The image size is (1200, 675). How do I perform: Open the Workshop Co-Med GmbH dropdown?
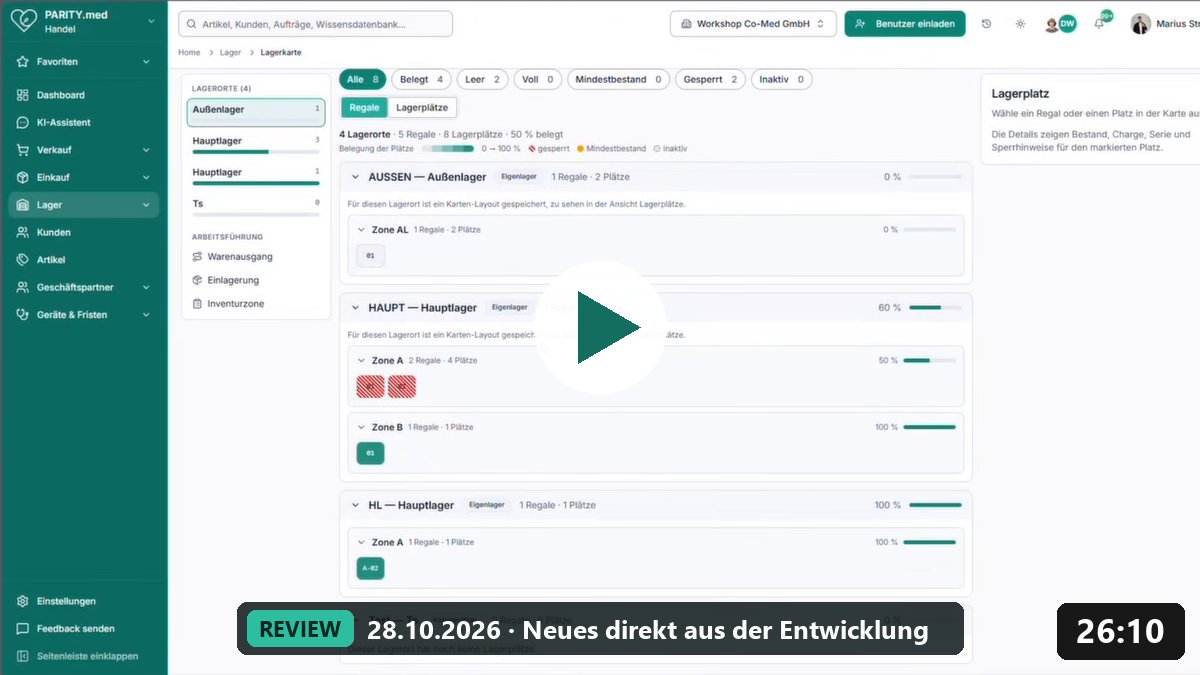753,24
